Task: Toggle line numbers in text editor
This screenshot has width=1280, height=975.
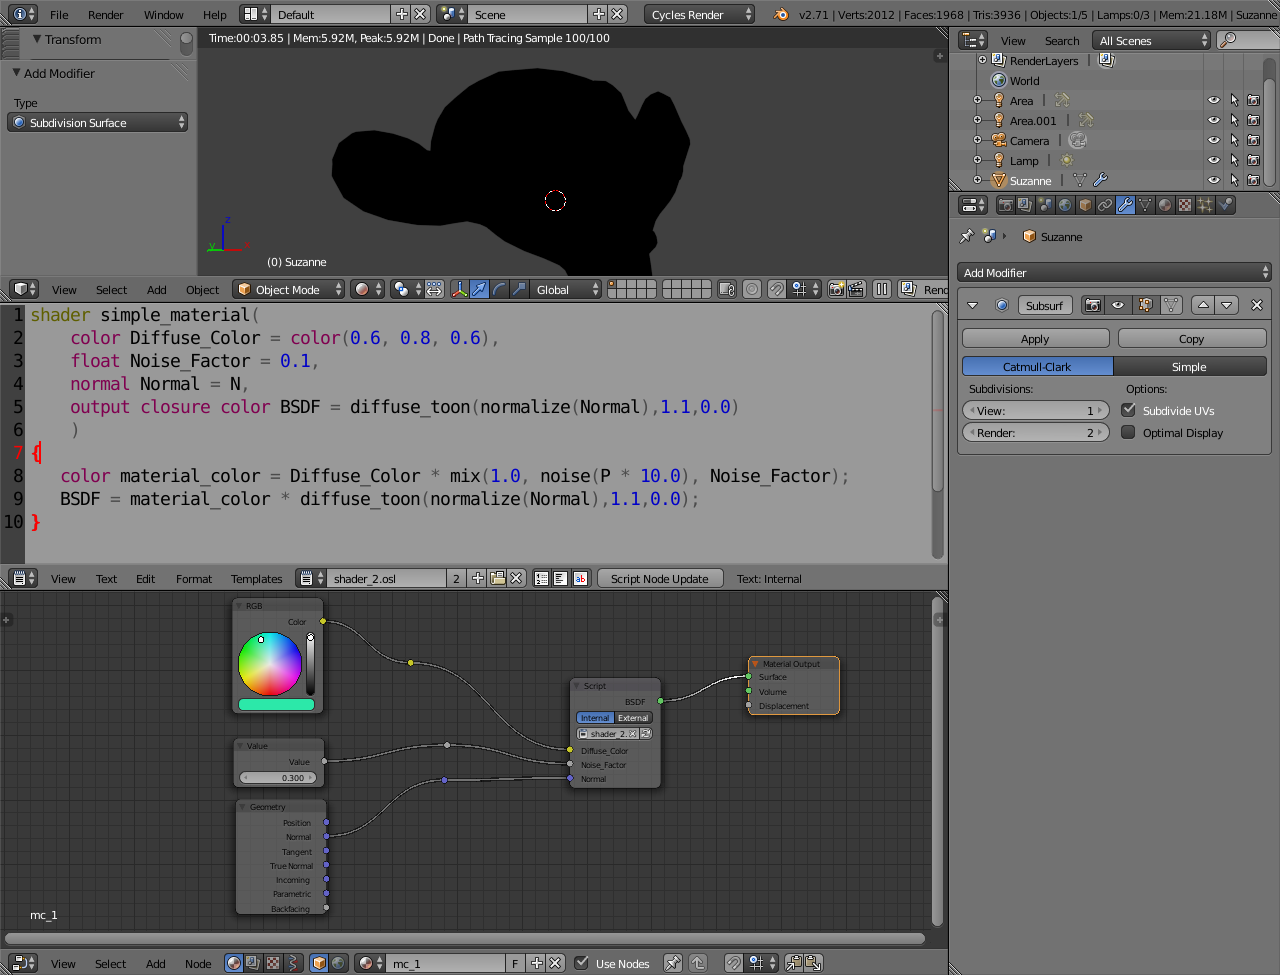Action: point(541,578)
